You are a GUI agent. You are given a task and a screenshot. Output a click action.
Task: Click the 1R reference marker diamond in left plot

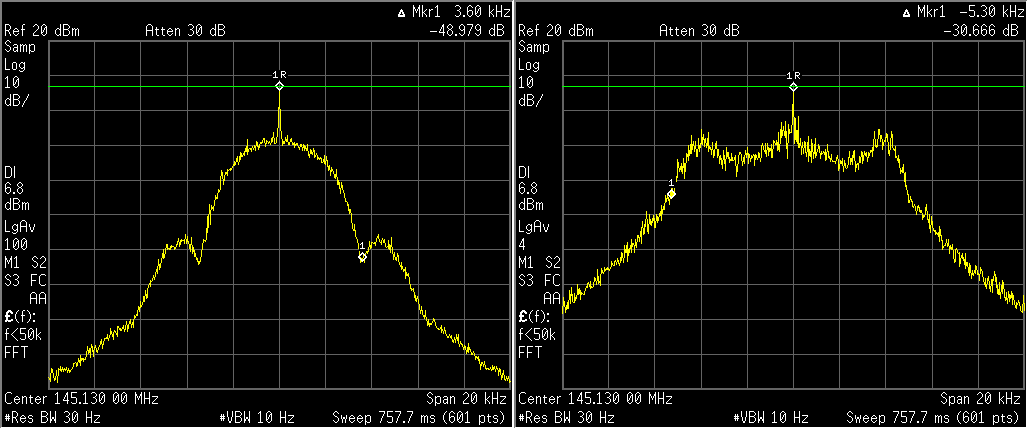pyautogui.click(x=280, y=87)
